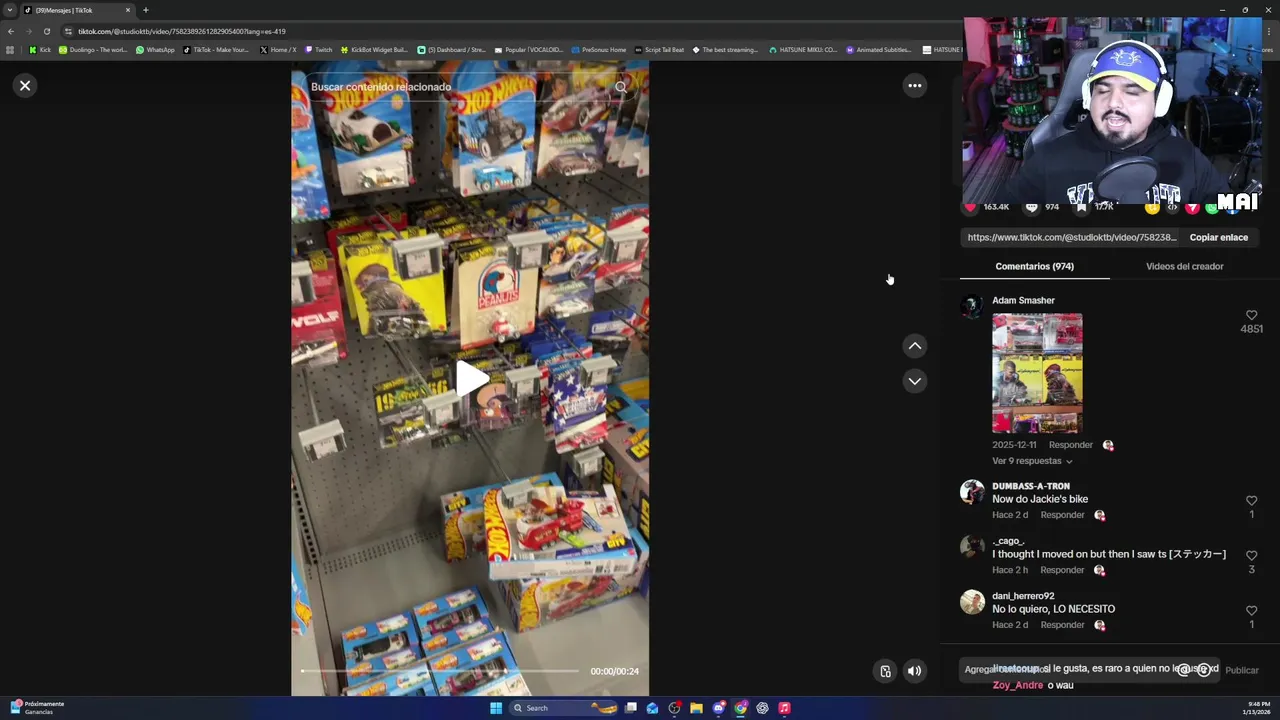Viewport: 1280px width, 720px height.
Task: Open Adam Smasher's profile name
Action: point(1023,301)
